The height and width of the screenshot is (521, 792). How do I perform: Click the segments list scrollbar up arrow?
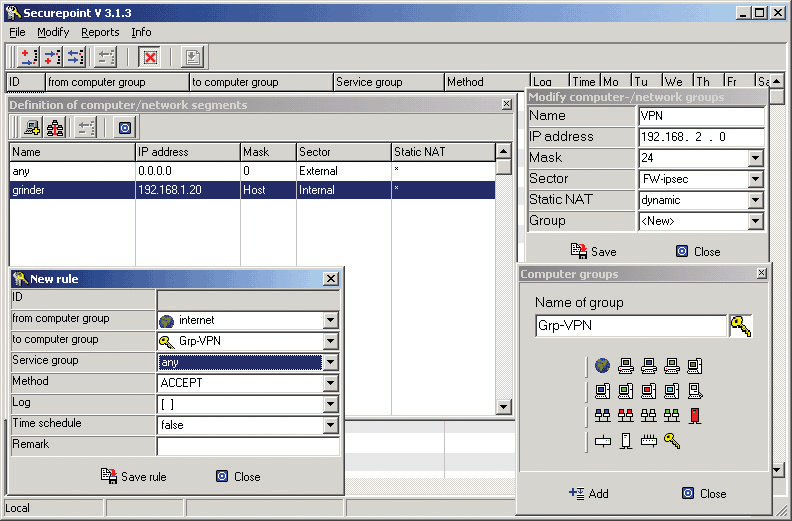tap(503, 151)
